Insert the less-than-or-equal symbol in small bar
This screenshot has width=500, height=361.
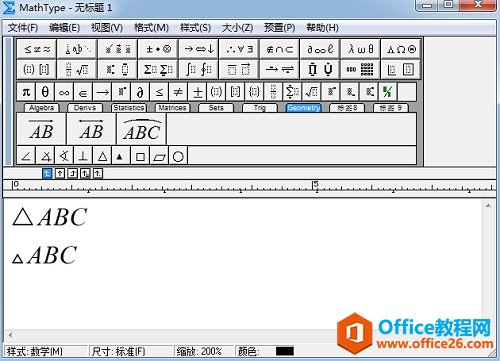click(x=159, y=92)
